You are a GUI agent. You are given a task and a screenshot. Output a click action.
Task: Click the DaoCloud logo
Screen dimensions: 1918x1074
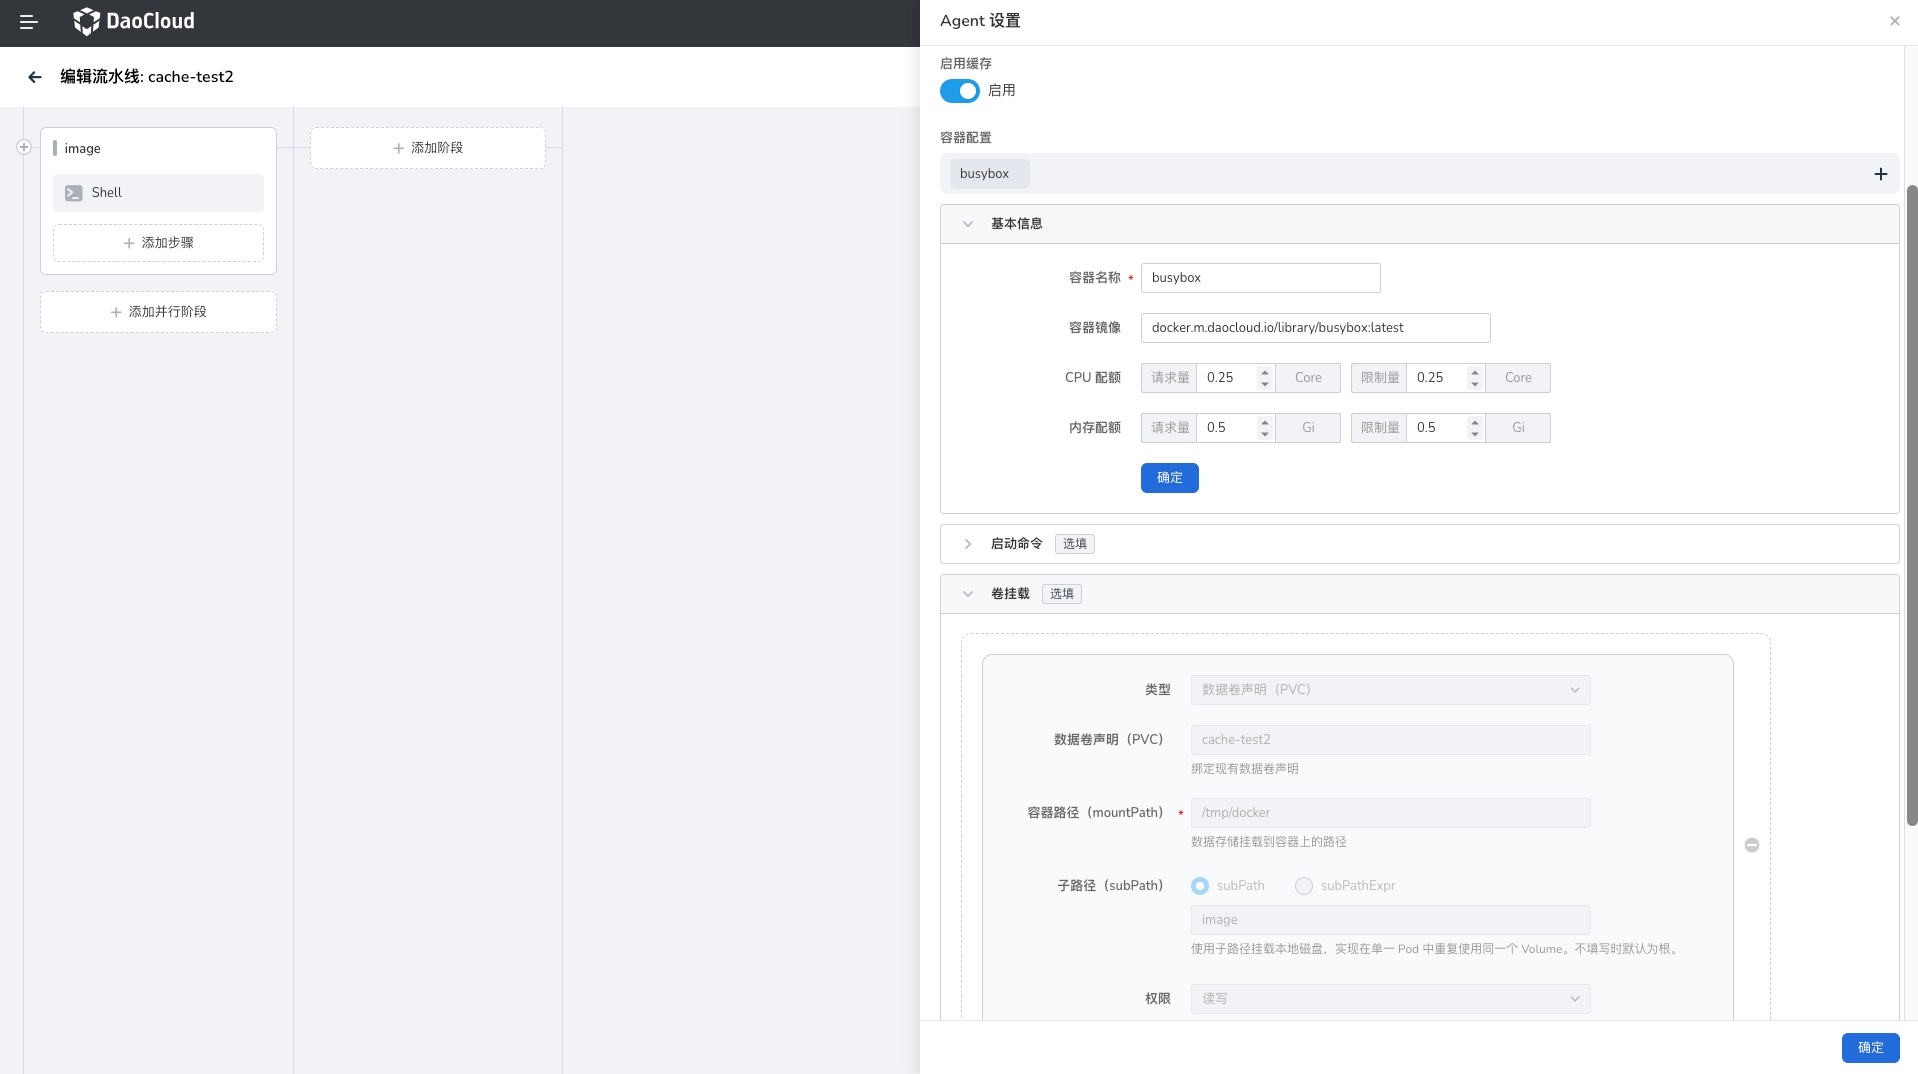pyautogui.click(x=134, y=21)
